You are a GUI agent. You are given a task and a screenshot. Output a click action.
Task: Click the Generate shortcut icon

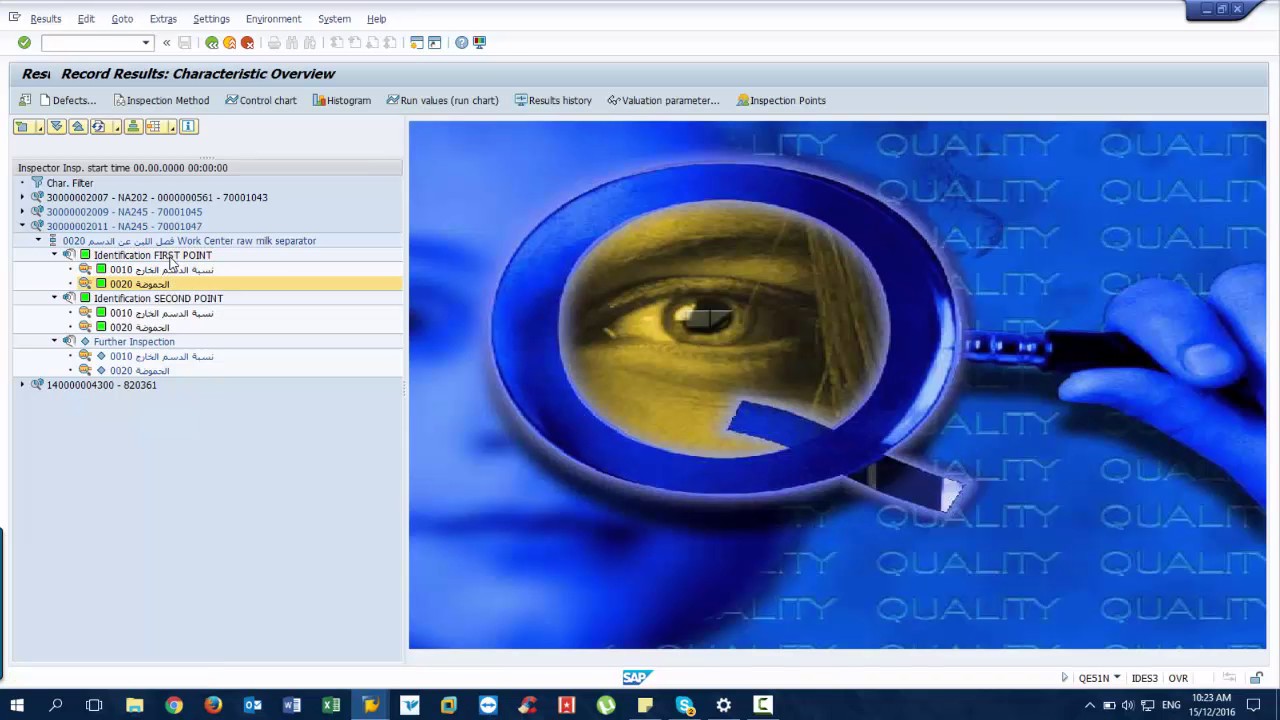(x=435, y=43)
